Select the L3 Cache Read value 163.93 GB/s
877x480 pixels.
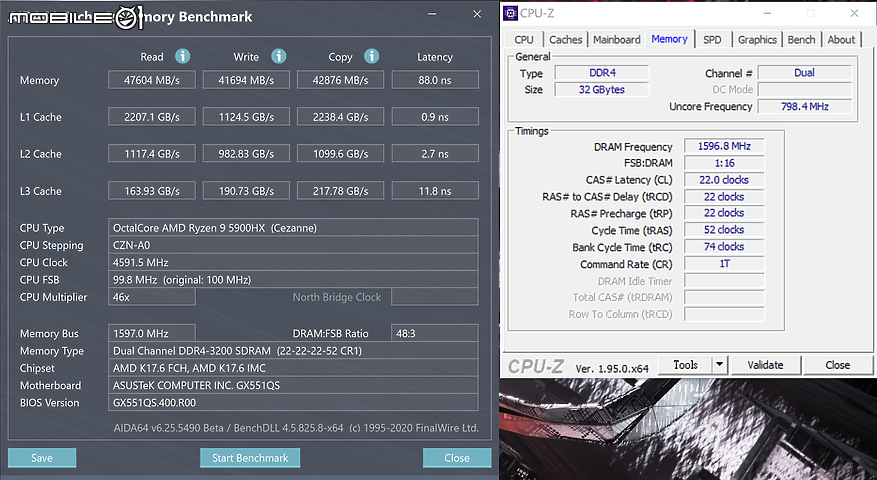[152, 191]
